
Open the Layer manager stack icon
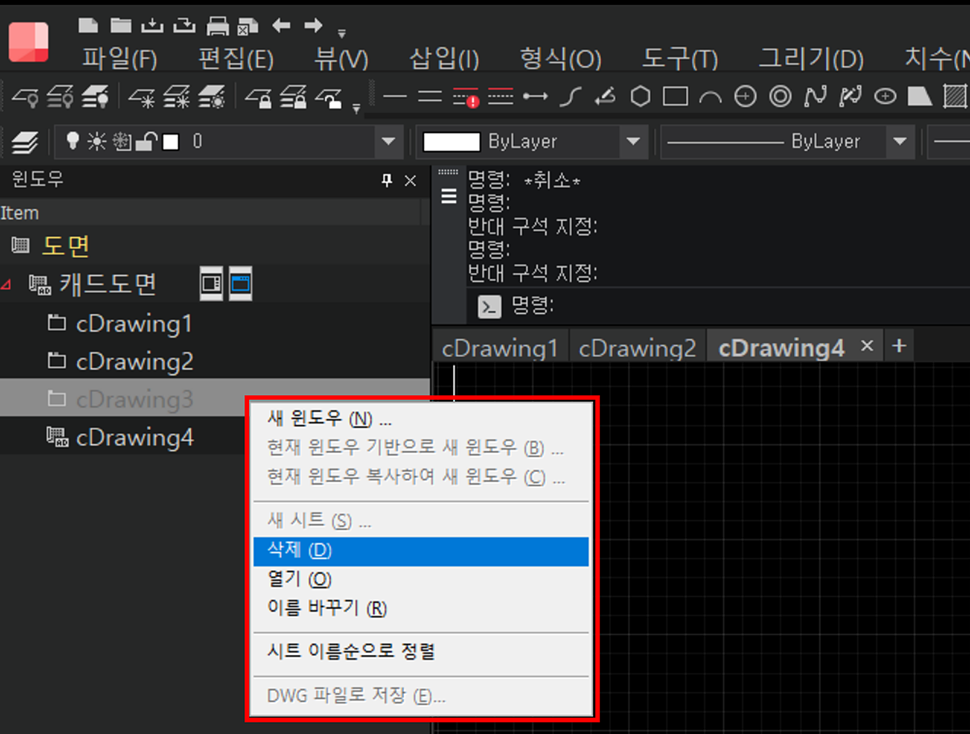(25, 142)
